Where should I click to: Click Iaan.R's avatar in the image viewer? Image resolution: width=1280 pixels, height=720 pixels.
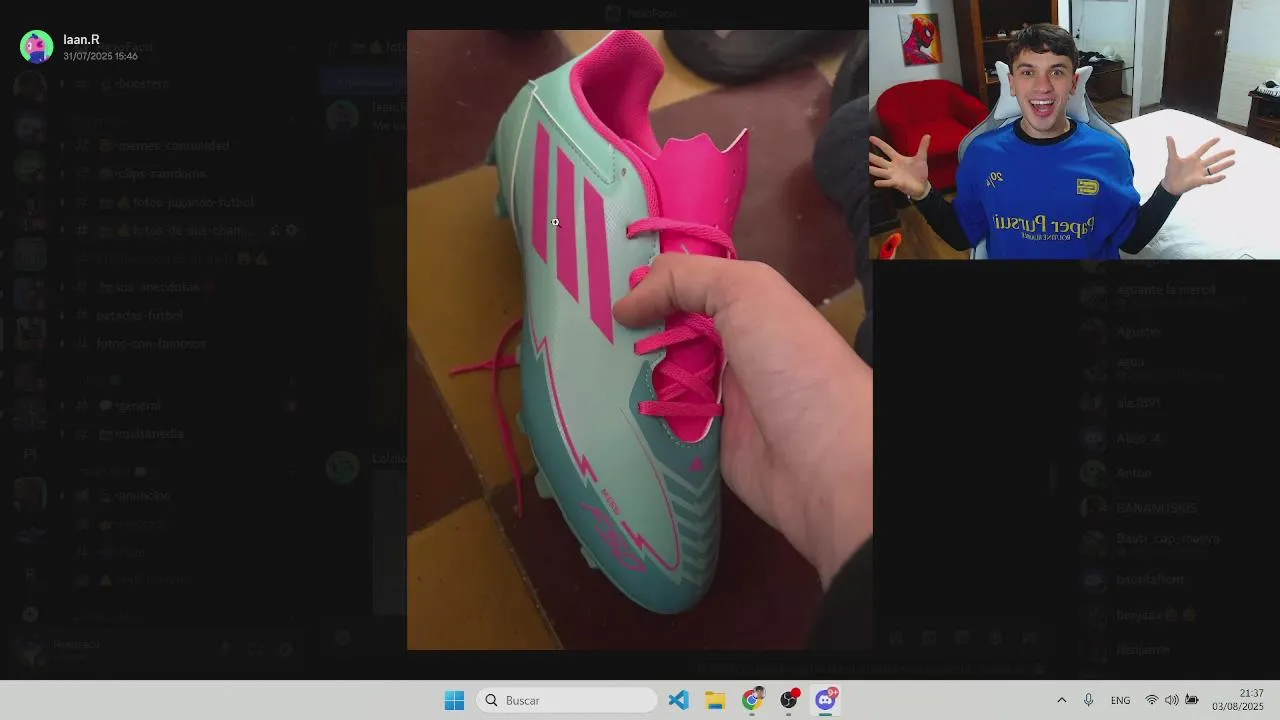pyautogui.click(x=37, y=47)
